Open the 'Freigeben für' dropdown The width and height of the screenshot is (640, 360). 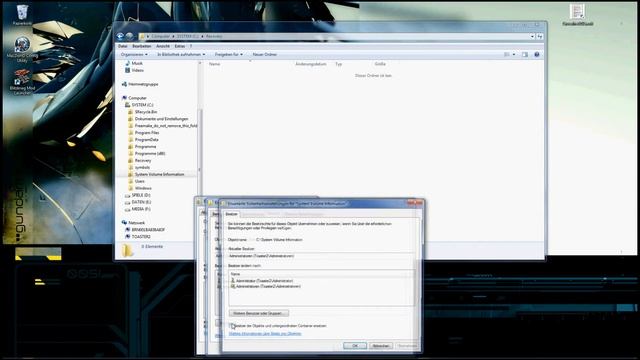[229, 54]
